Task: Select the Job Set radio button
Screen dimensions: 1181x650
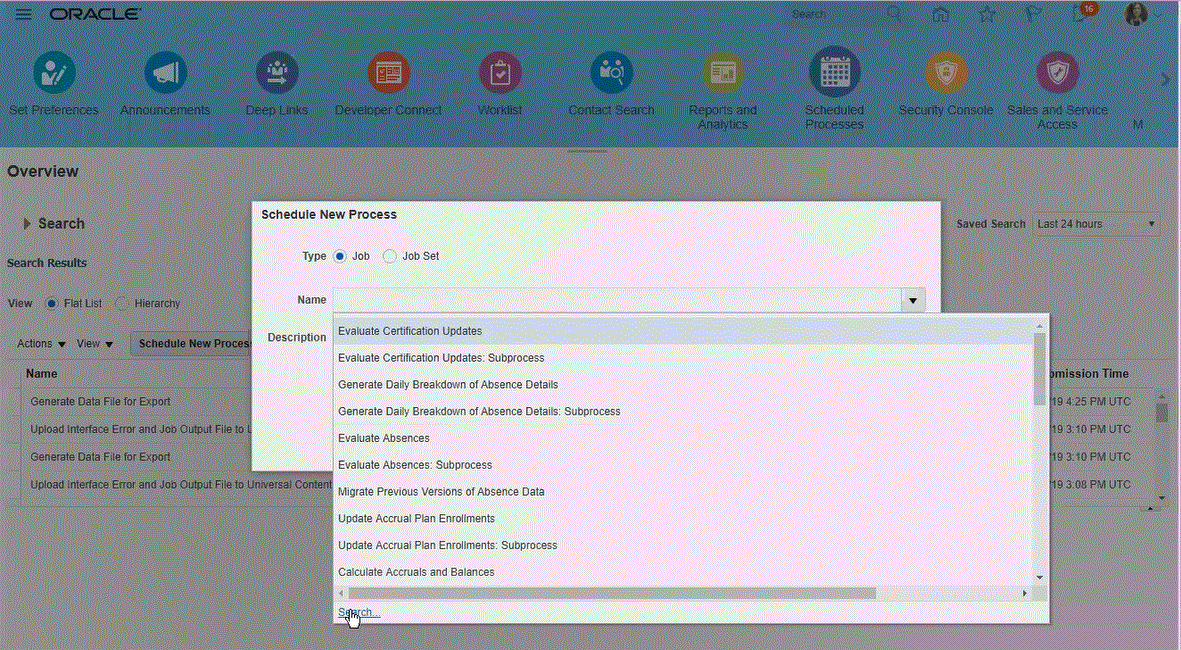Action: click(x=390, y=256)
